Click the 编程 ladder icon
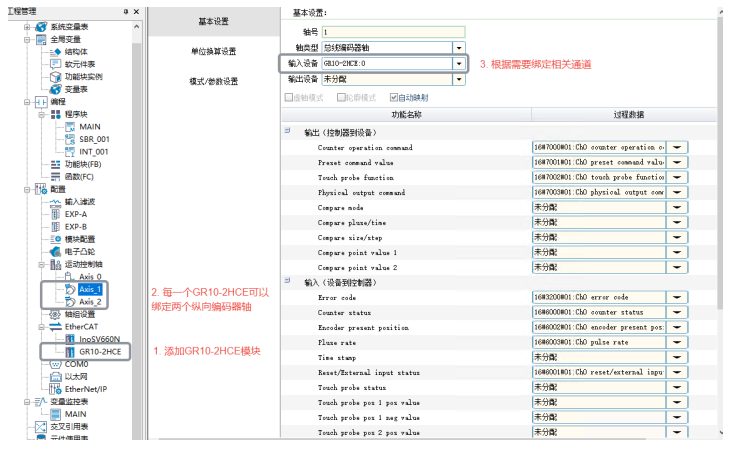This screenshot has width=729, height=451. pos(41,102)
